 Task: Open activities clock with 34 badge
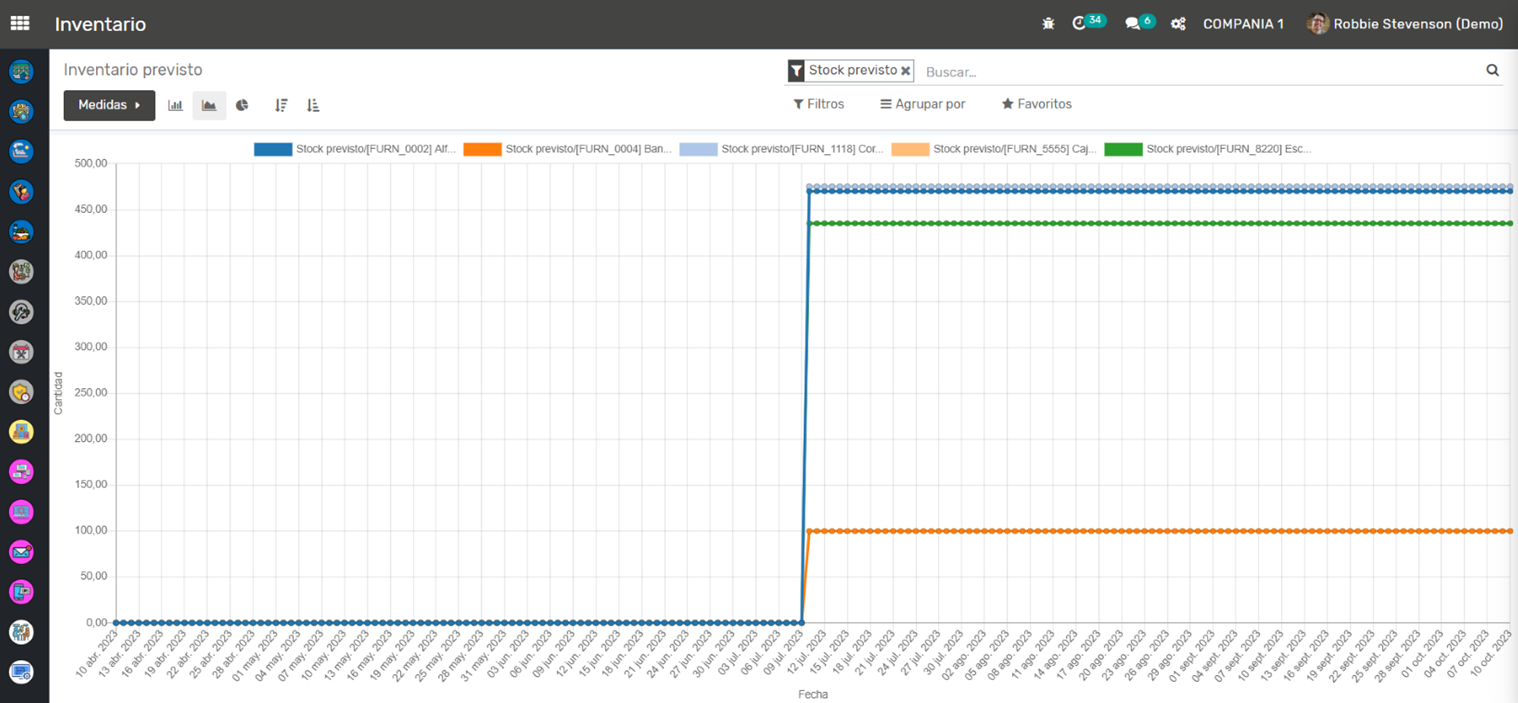click(x=1080, y=24)
